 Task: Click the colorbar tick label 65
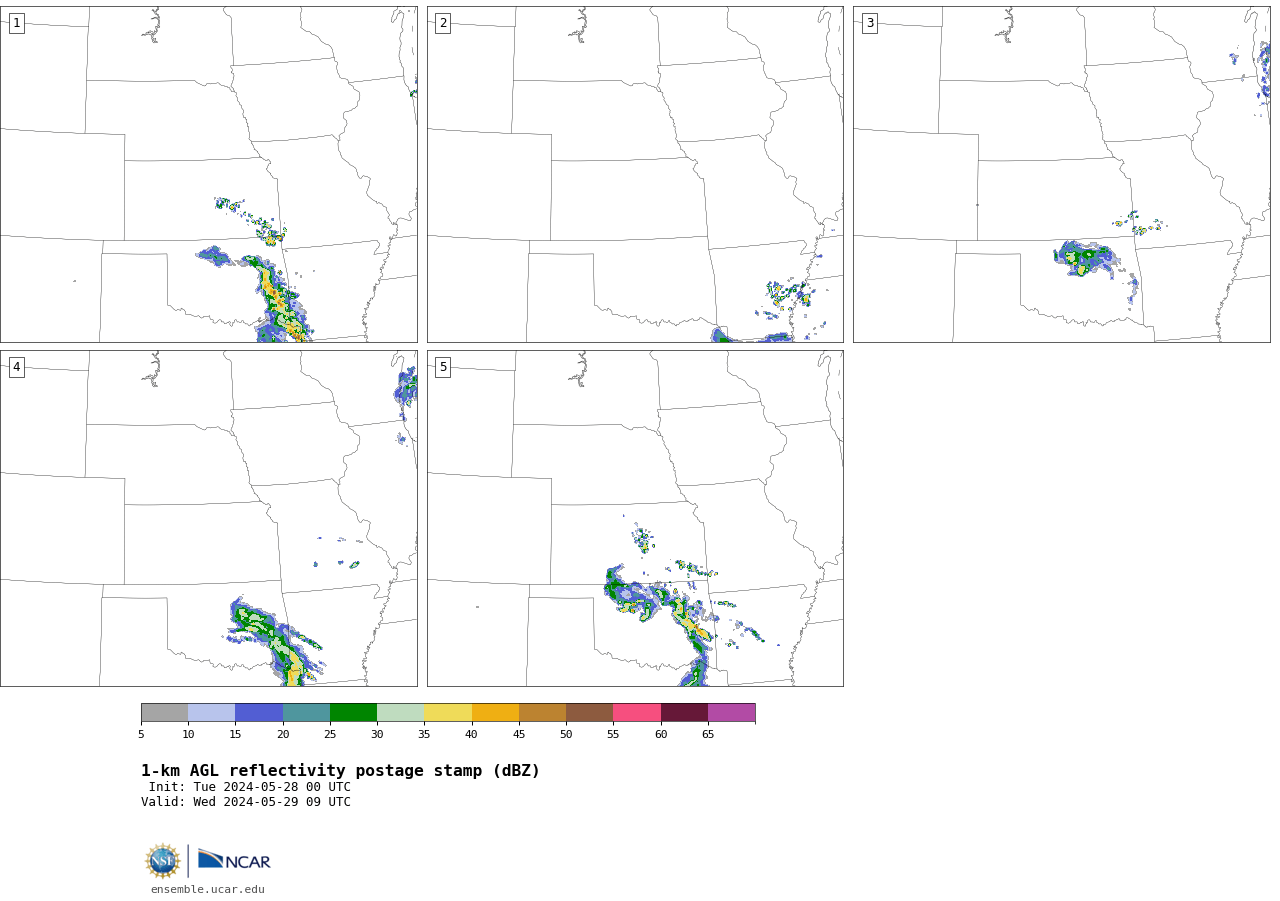coord(708,735)
